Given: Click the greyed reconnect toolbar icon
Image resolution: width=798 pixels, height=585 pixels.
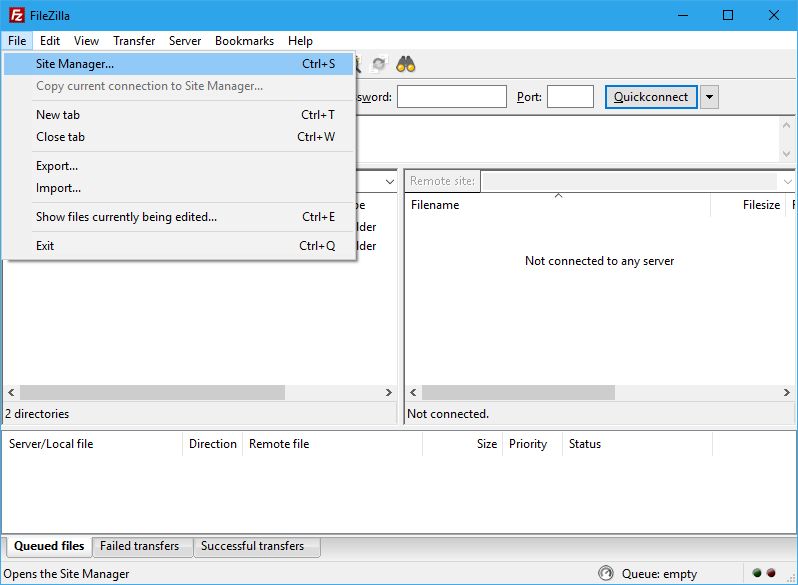Looking at the screenshot, I should coord(379,64).
